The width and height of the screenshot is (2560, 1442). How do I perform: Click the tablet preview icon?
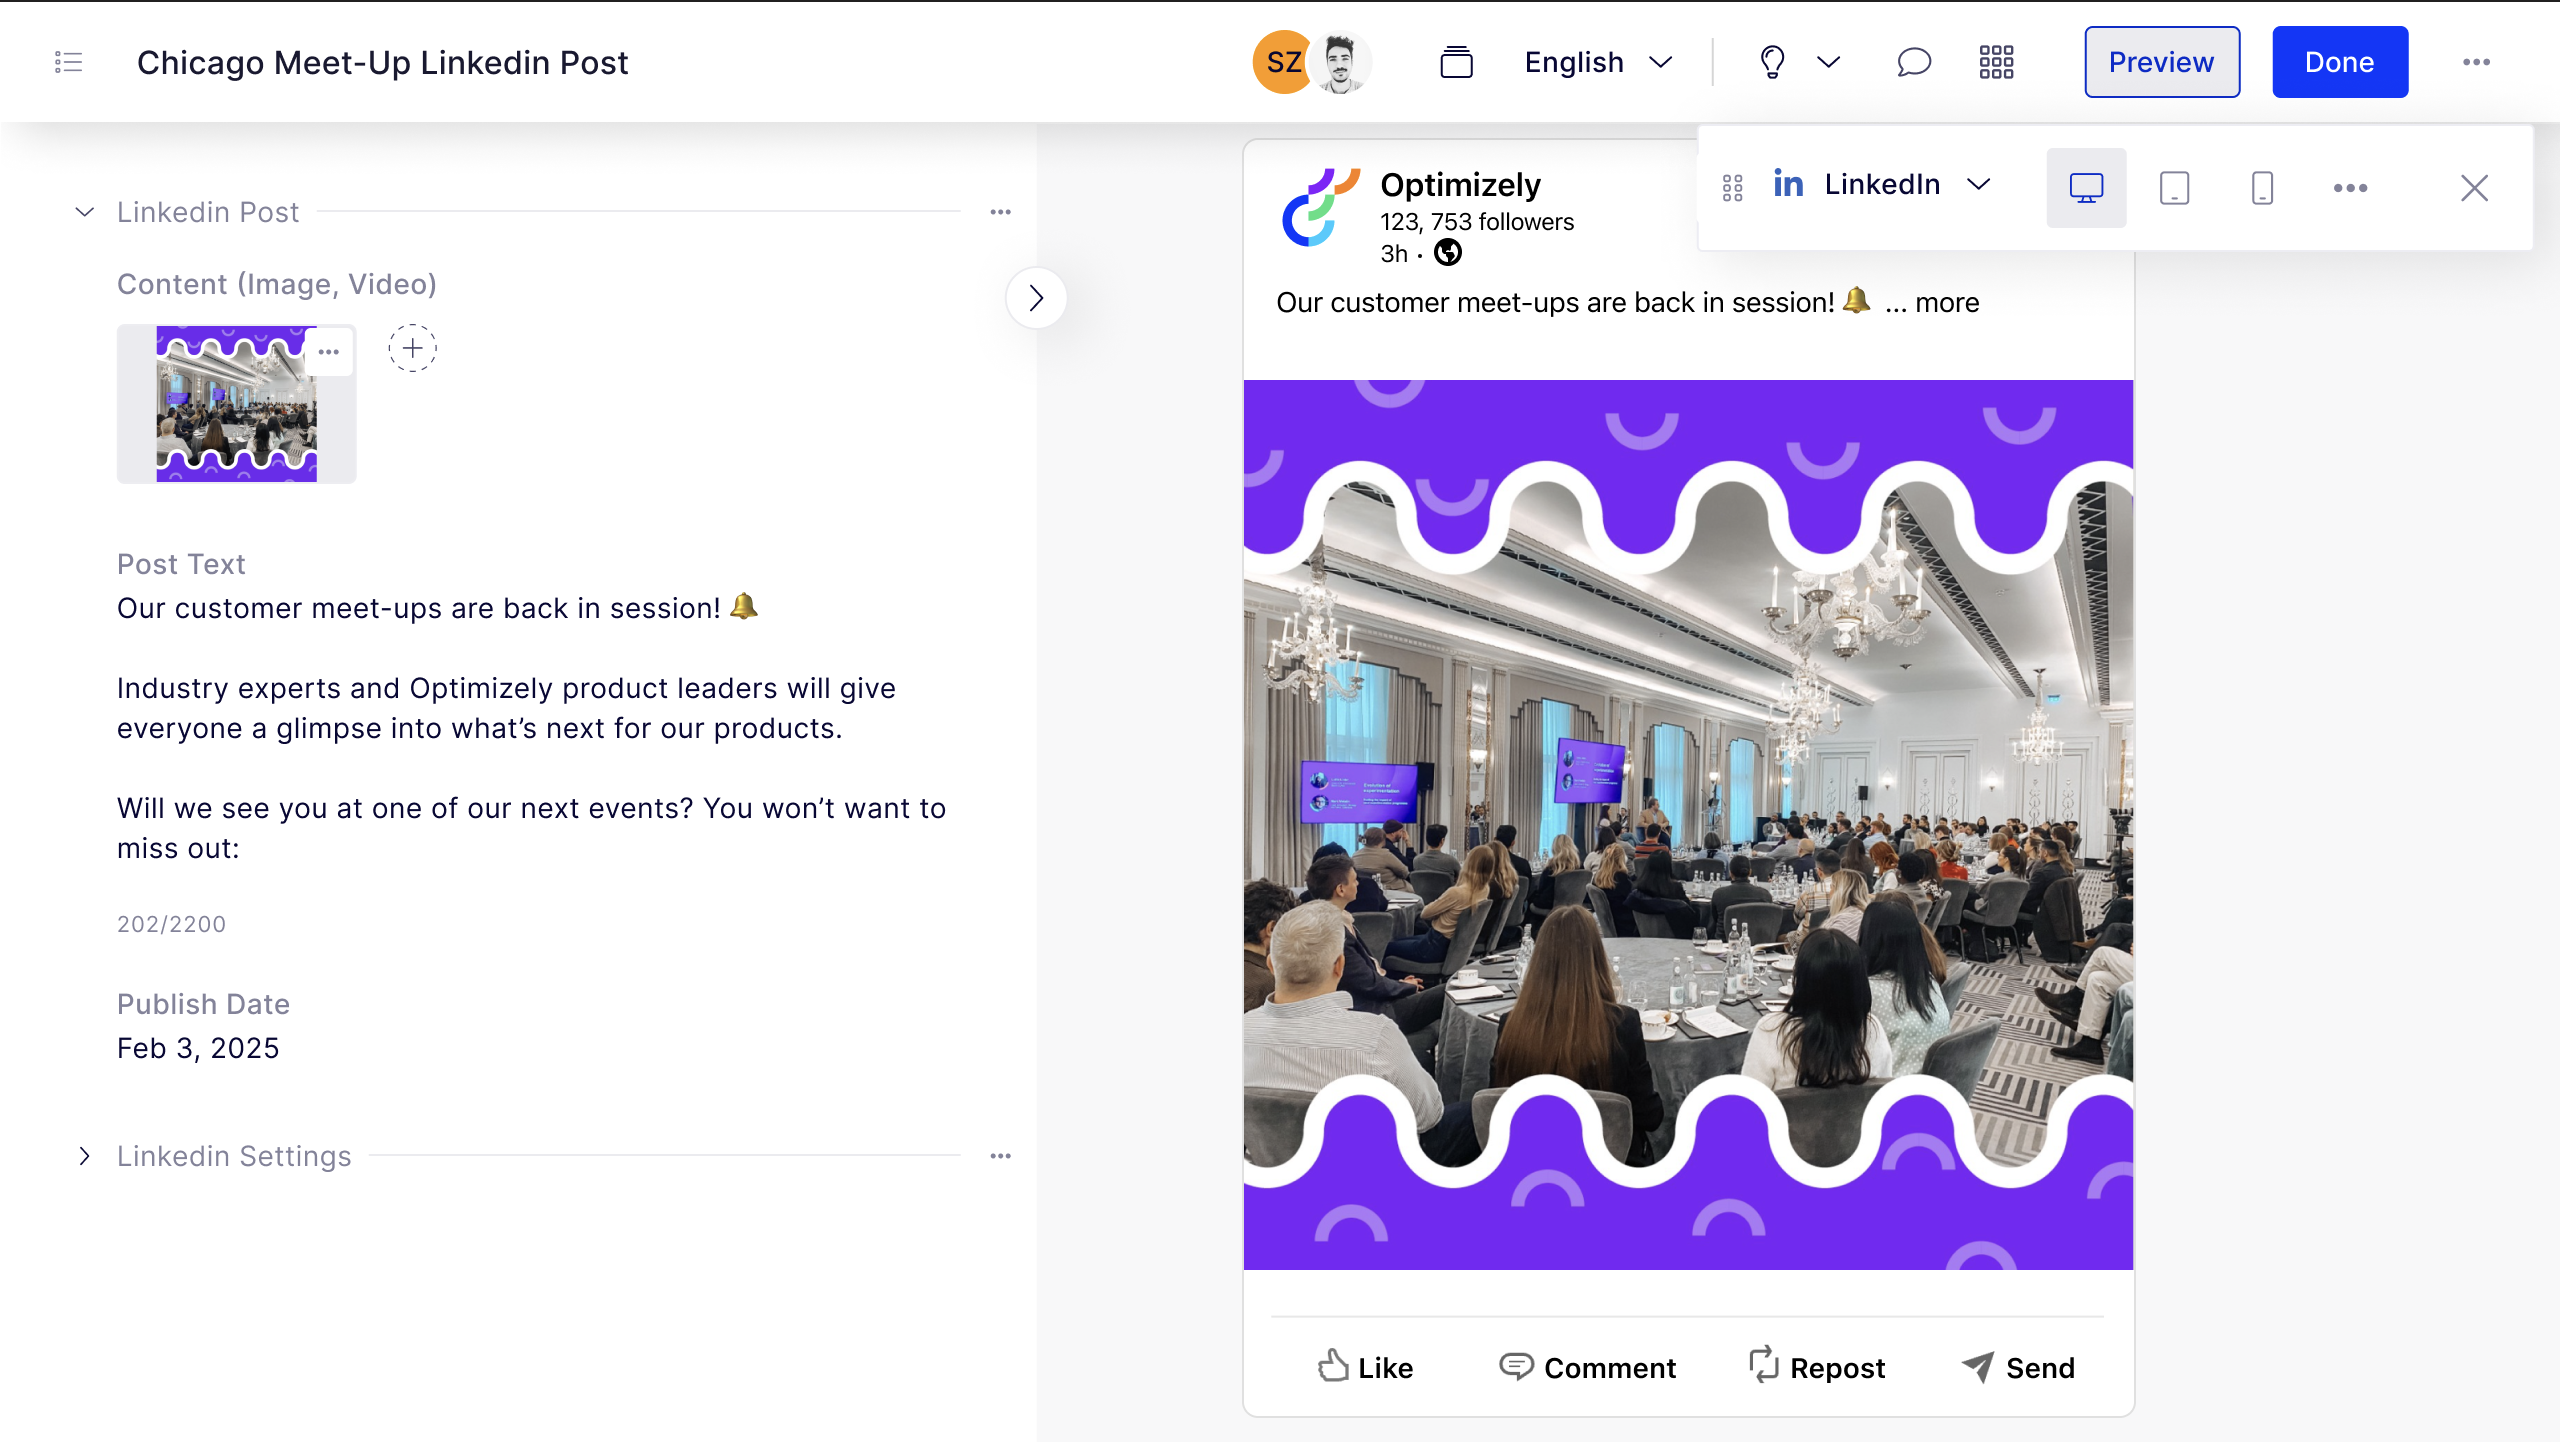pyautogui.click(x=2173, y=186)
